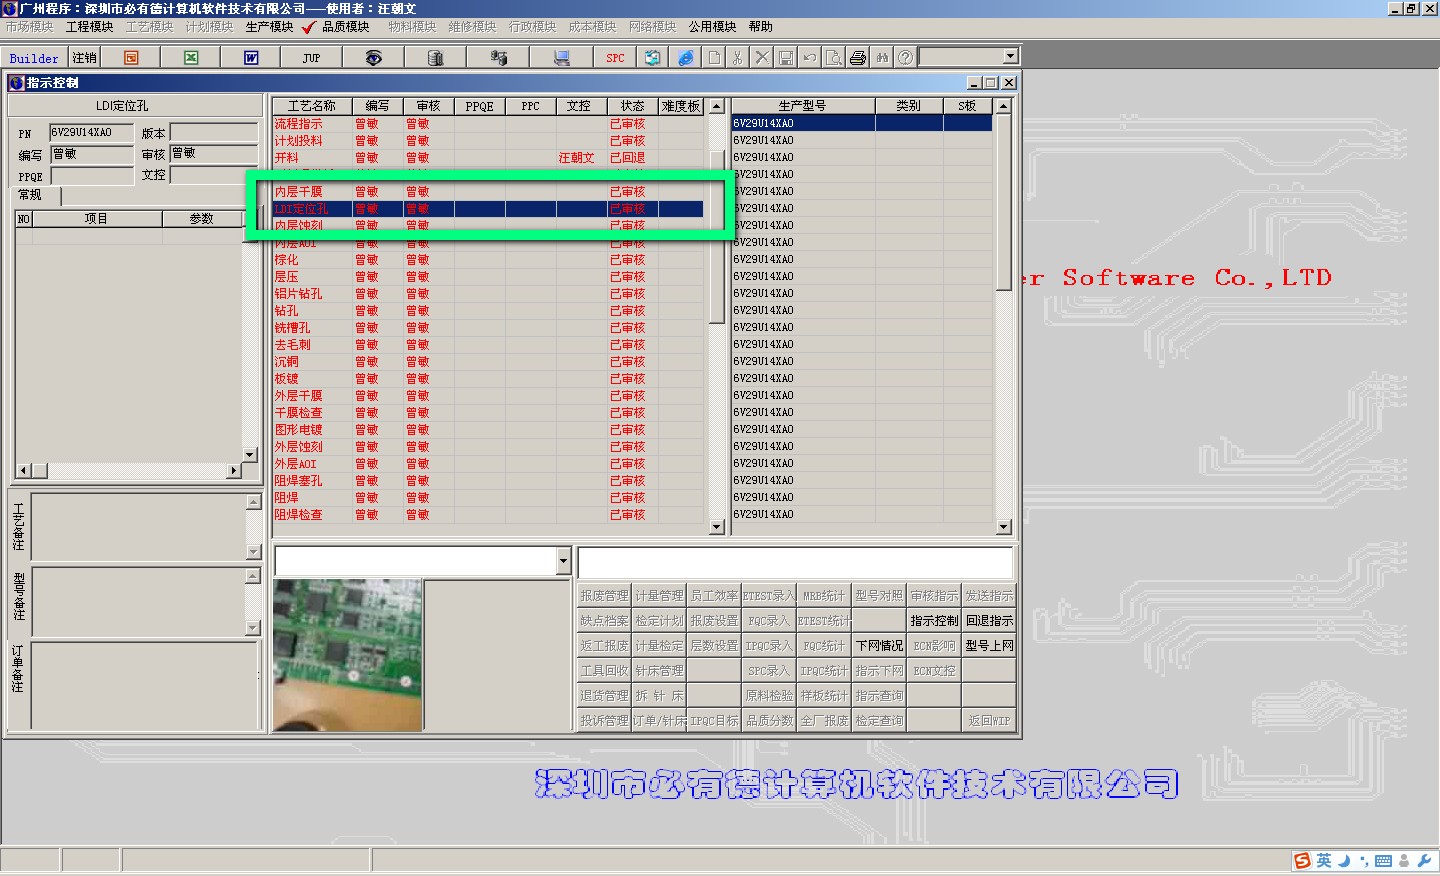Open the 公用模块 menu
This screenshot has width=1440, height=876.
click(x=712, y=27)
